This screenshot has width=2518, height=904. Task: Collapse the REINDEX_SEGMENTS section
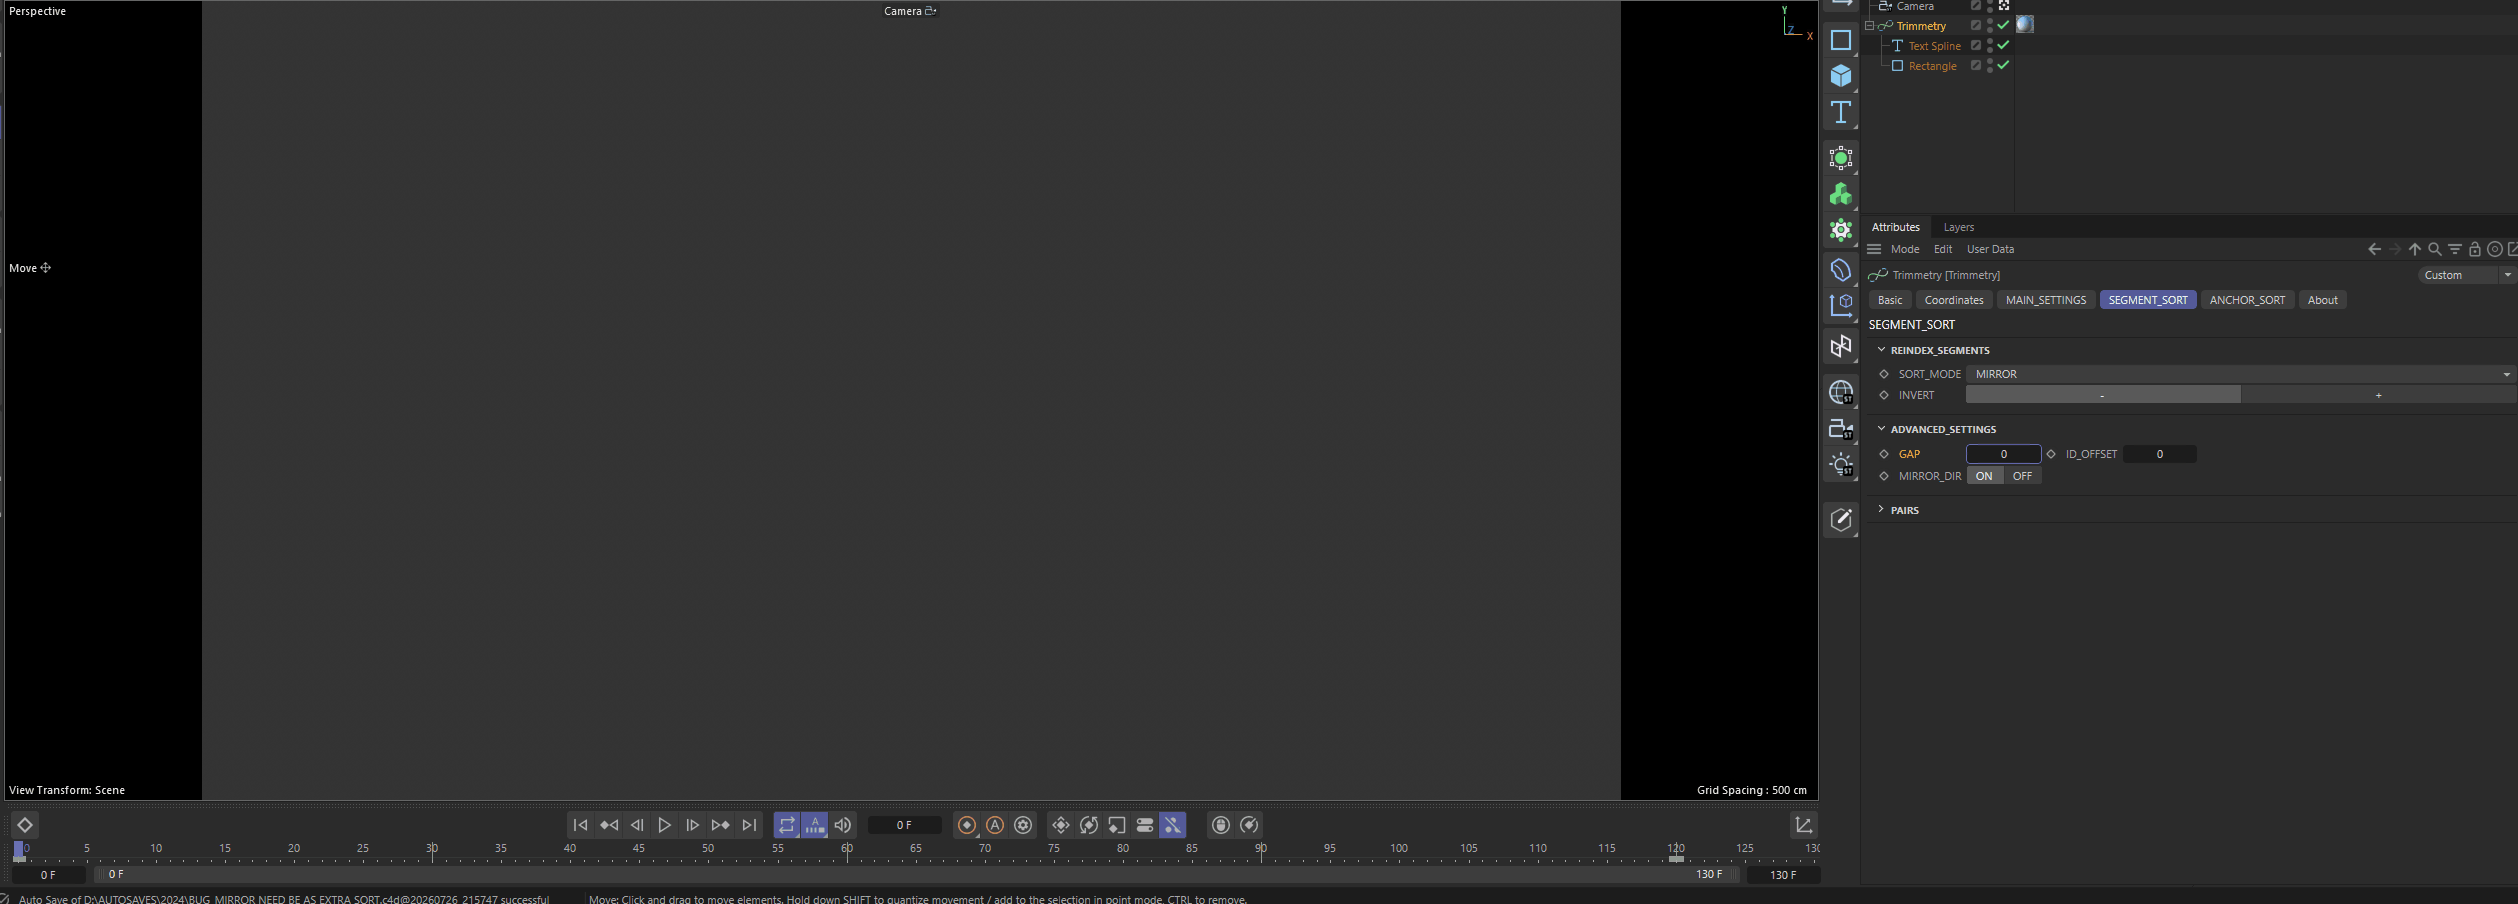(x=1881, y=350)
